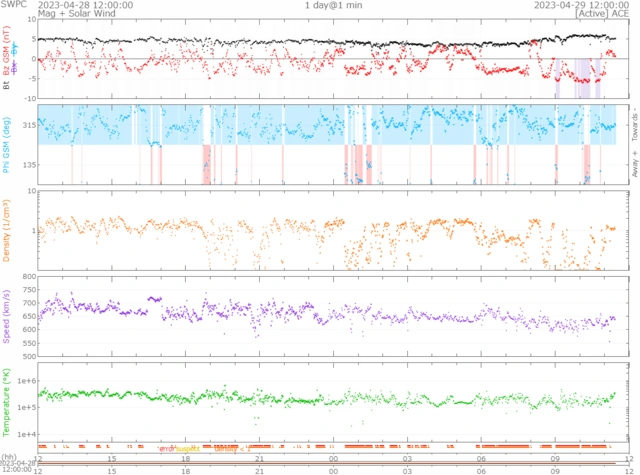This screenshot has width=640, height=475.
Task: Click the yellow "suspect" data flag legend
Action: pyautogui.click(x=188, y=449)
